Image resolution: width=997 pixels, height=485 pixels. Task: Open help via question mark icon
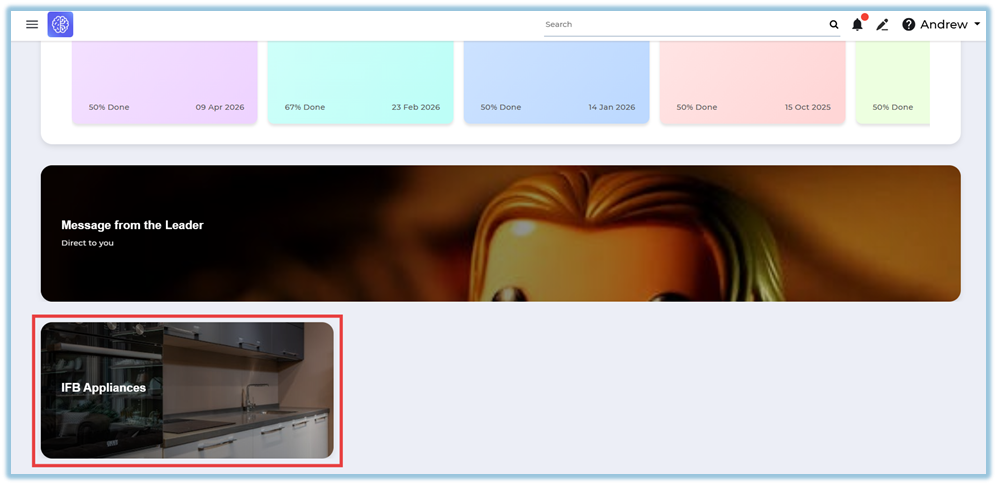pyautogui.click(x=908, y=25)
